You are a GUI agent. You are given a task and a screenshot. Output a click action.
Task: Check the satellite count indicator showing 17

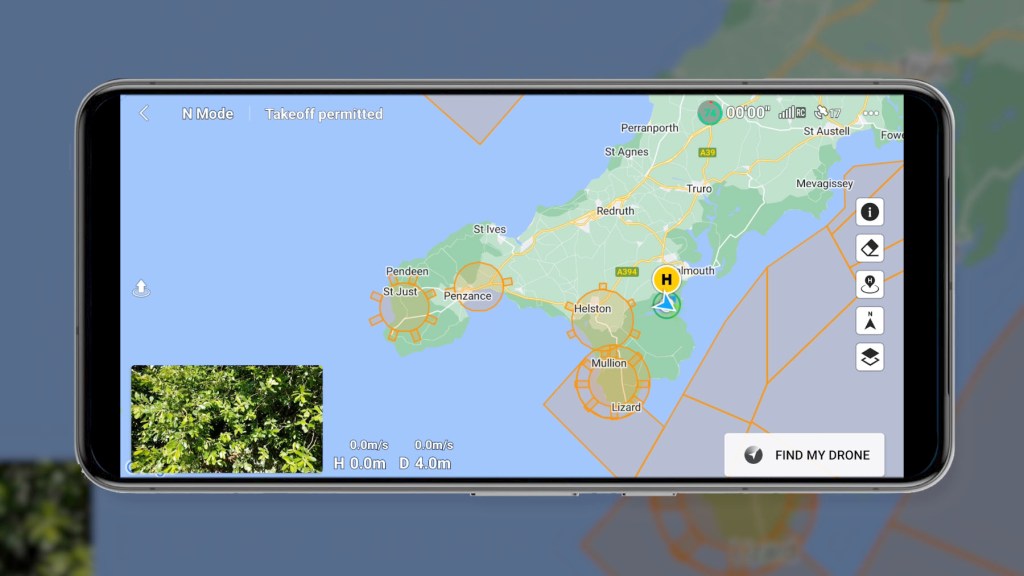824,114
